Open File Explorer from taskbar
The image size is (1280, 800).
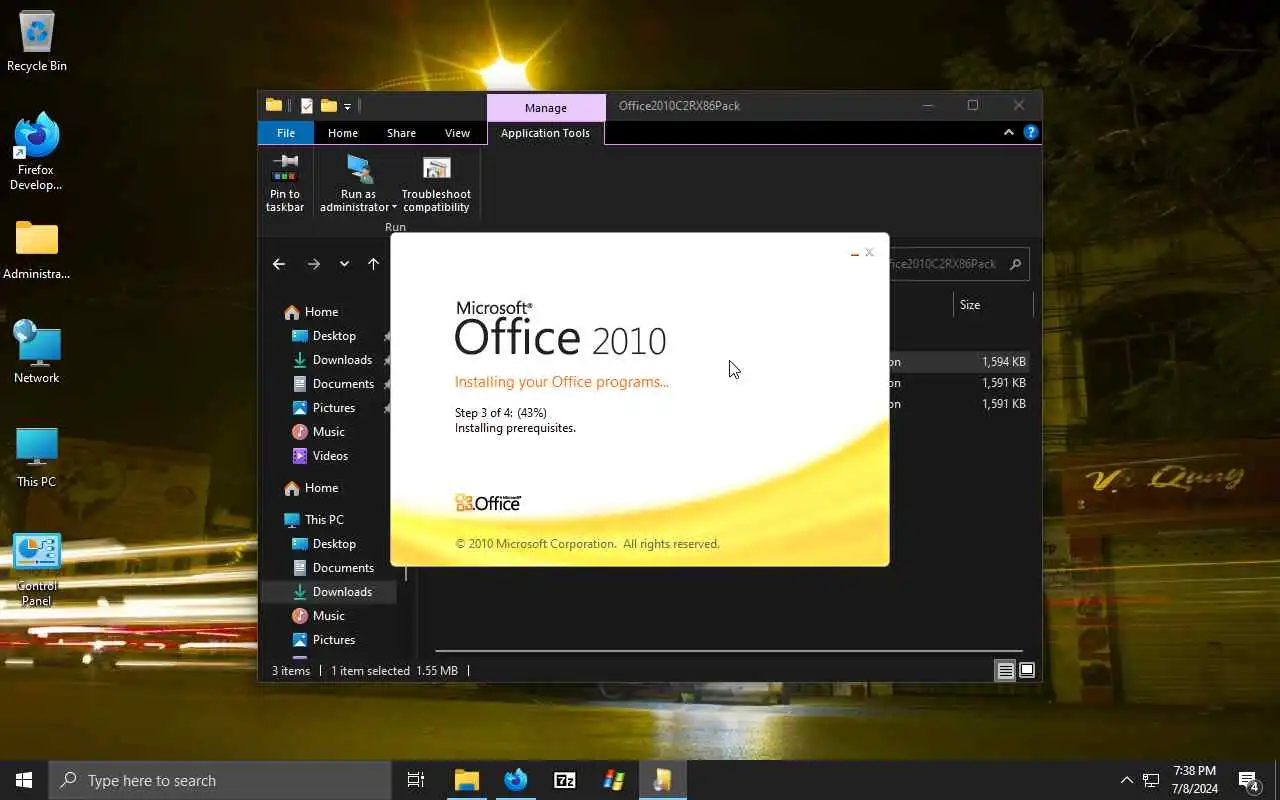[467, 780]
